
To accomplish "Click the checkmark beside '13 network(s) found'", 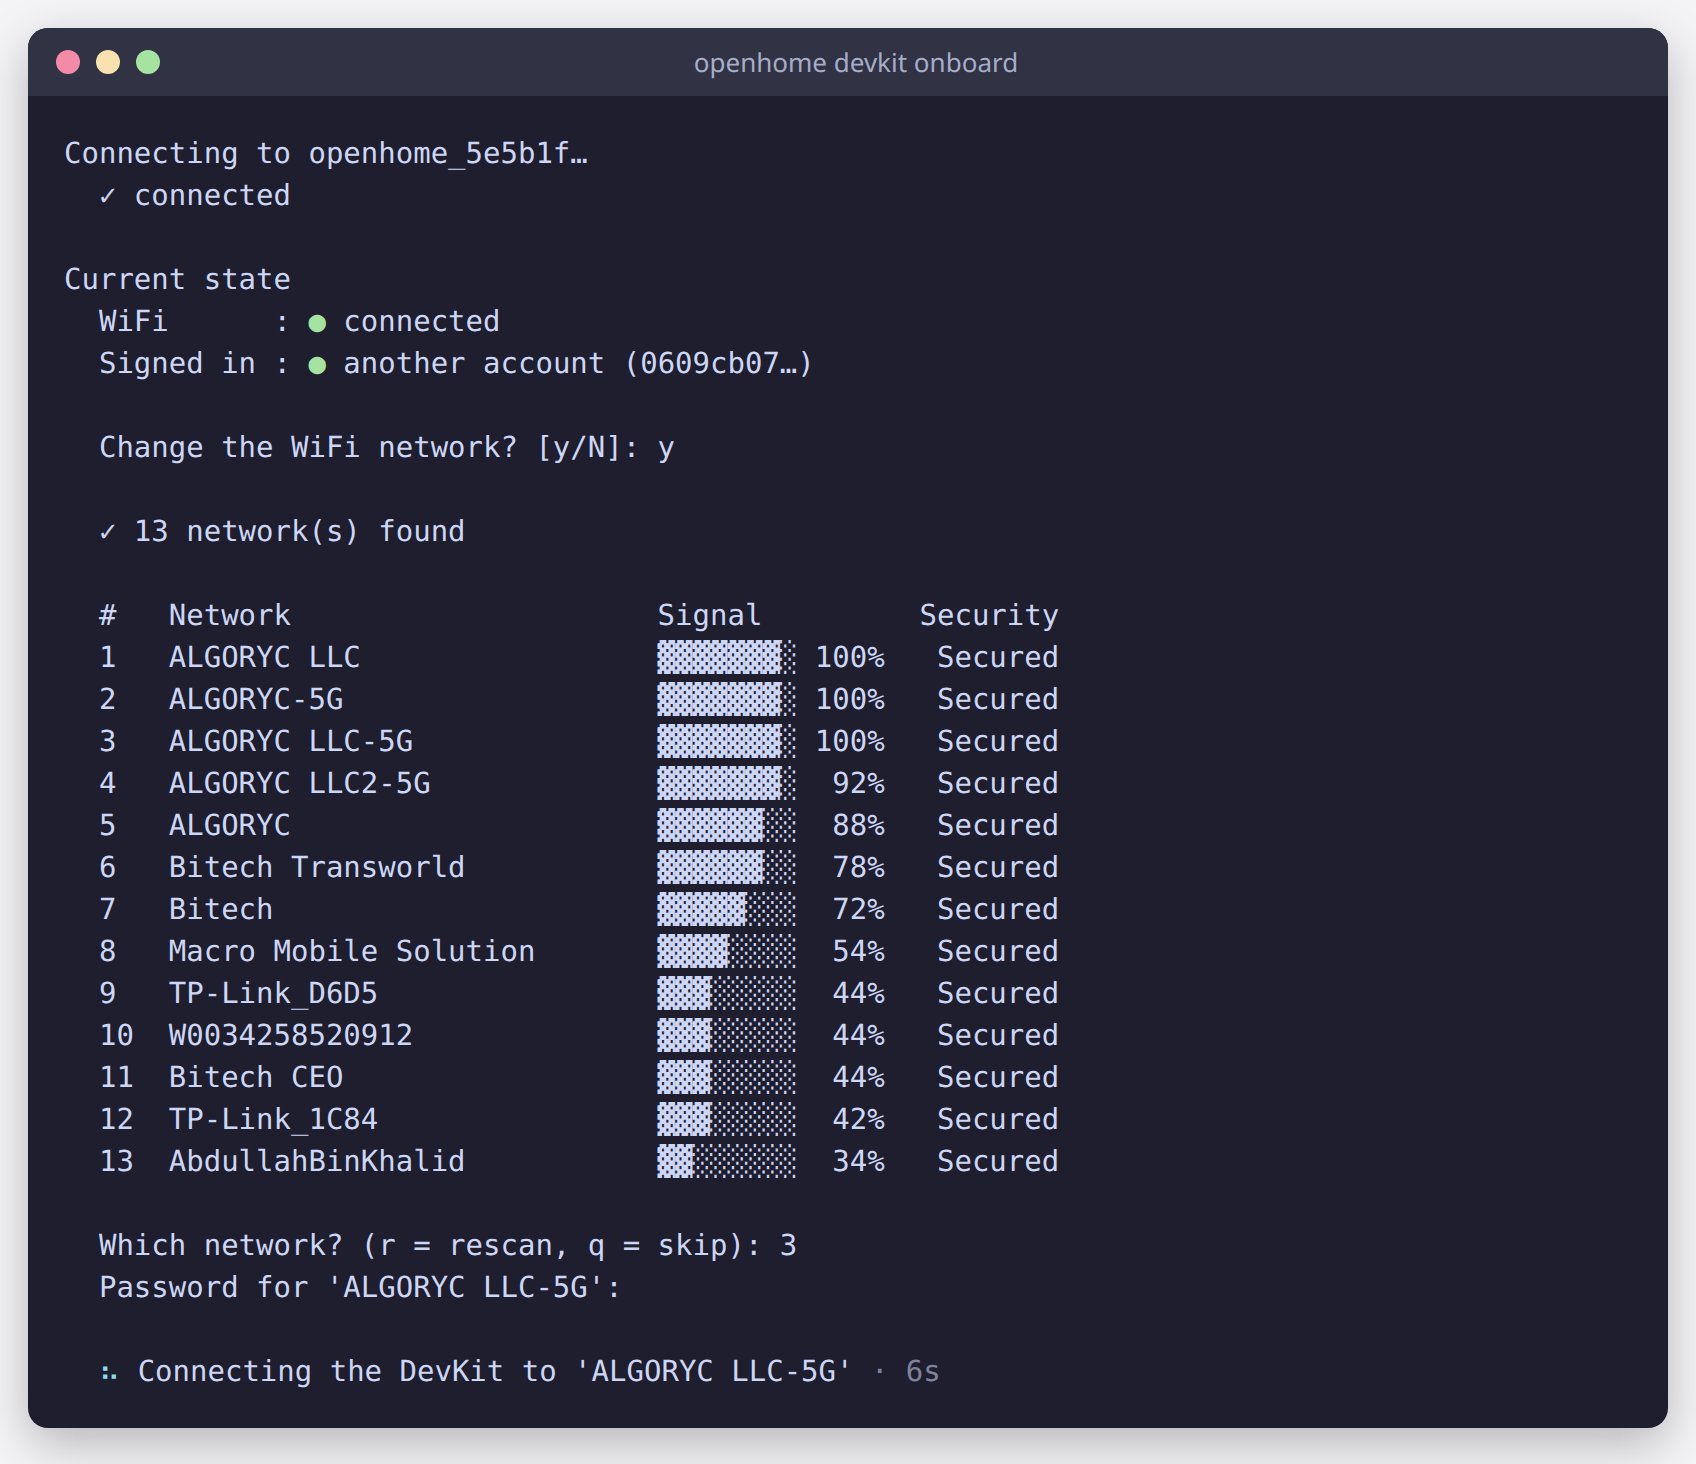I will coord(108,532).
